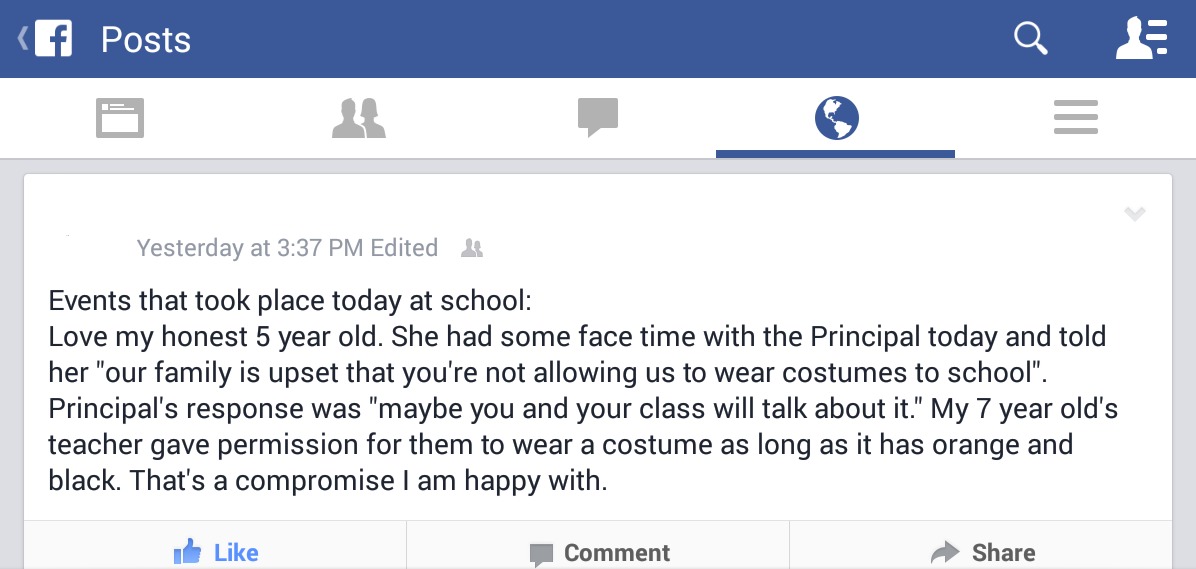Switch to the News Feed tab
1196x569 pixels.
[120, 118]
